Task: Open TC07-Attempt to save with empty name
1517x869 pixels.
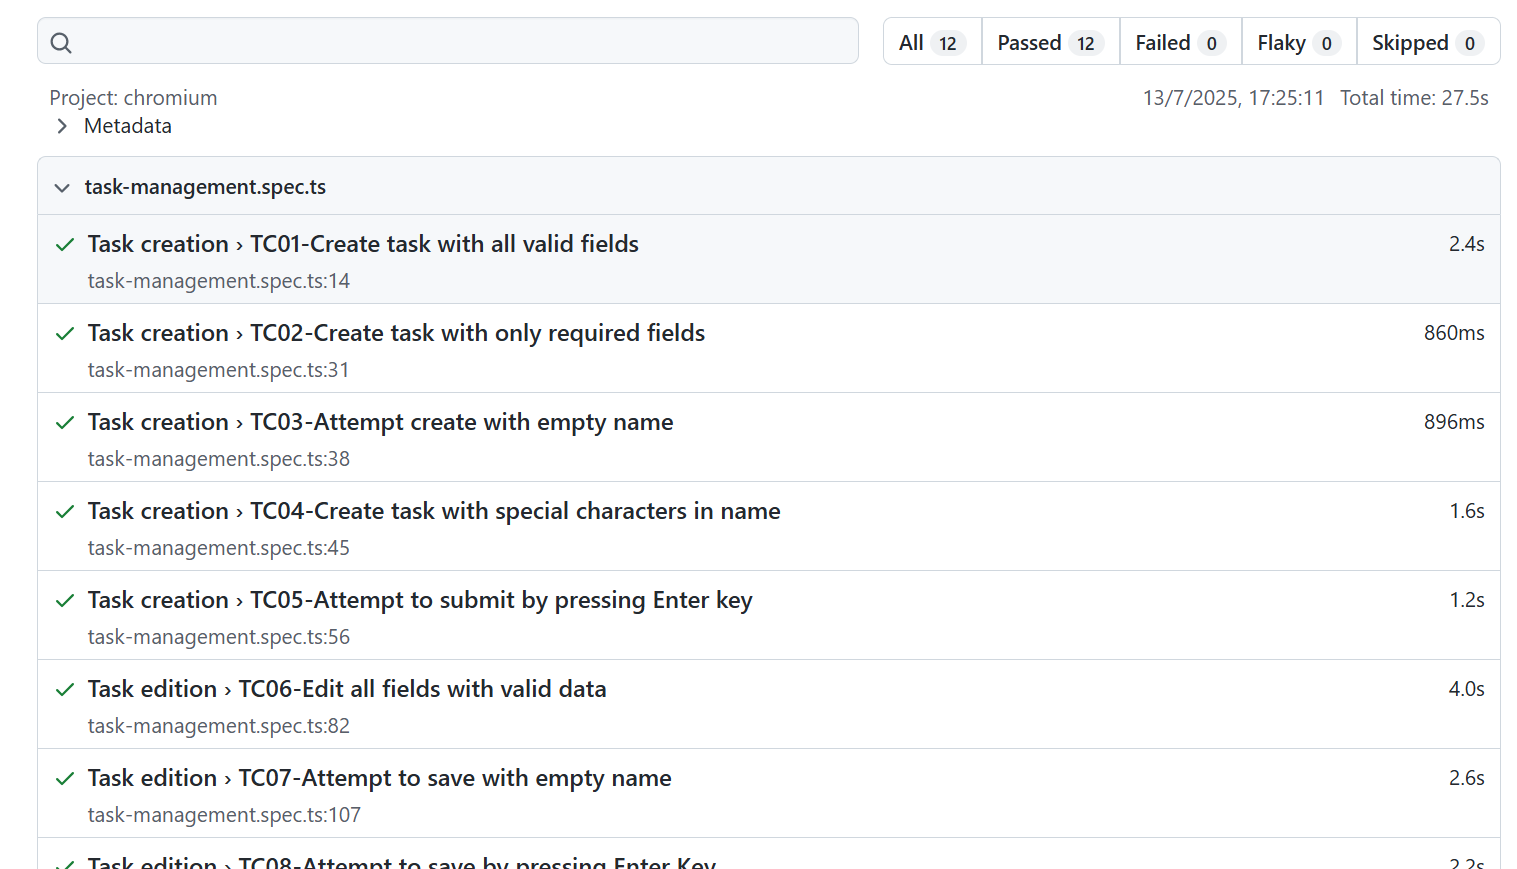Action: tap(379, 778)
